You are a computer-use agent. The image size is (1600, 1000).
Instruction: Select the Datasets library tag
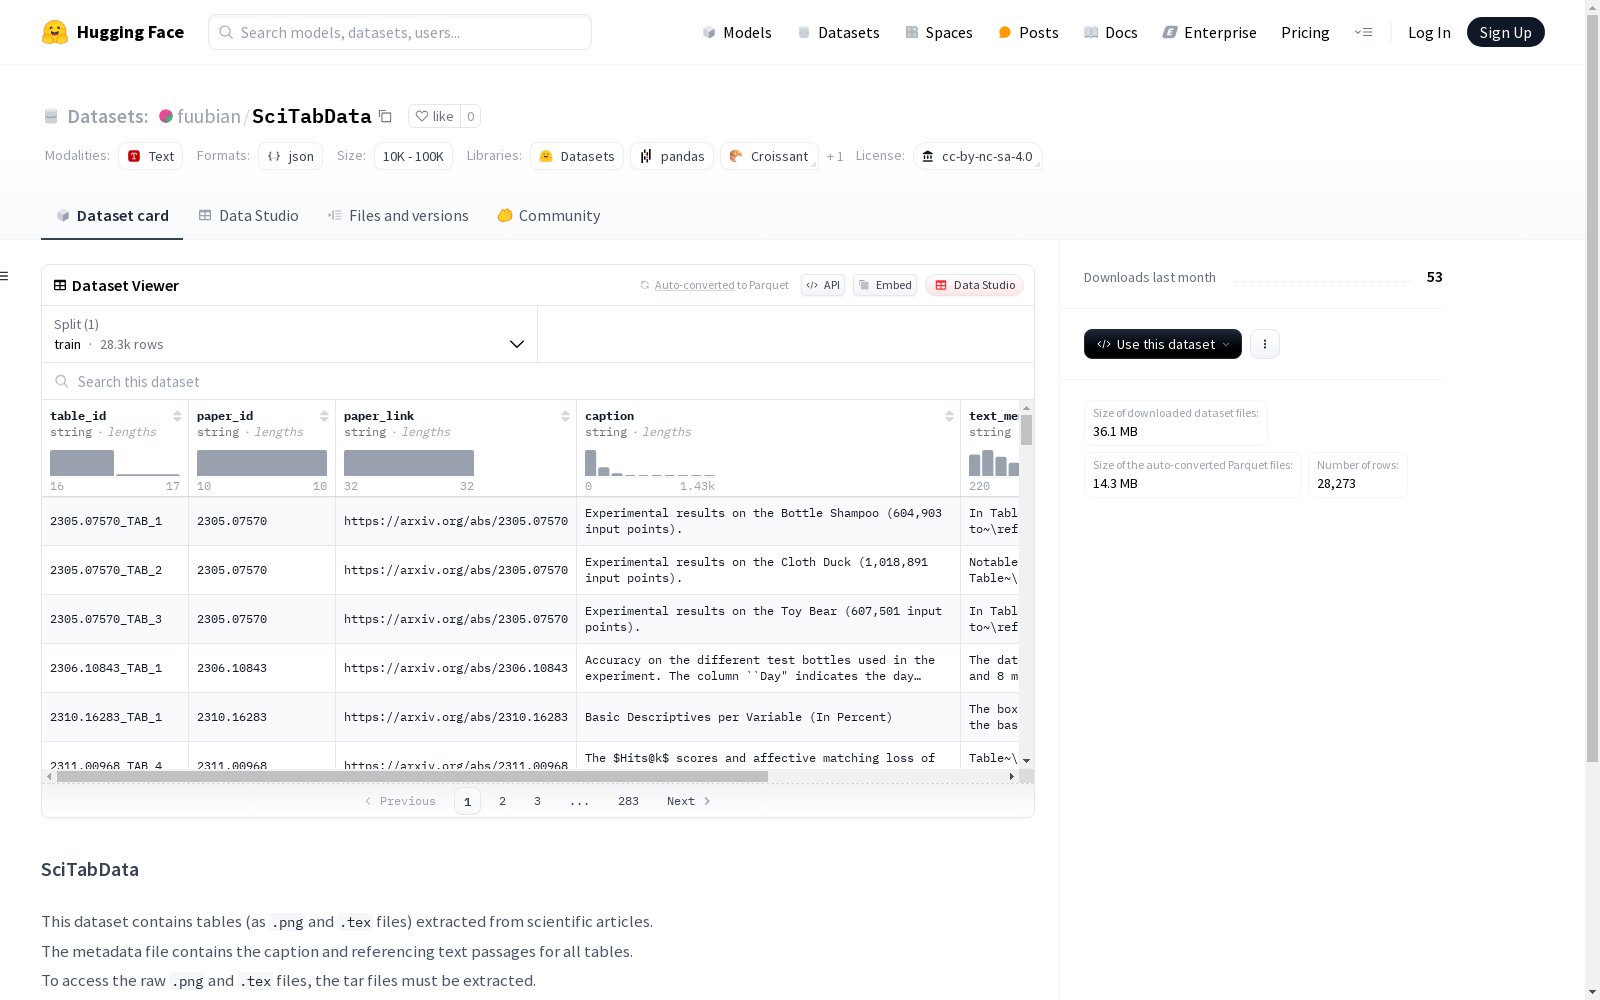[x=577, y=156]
